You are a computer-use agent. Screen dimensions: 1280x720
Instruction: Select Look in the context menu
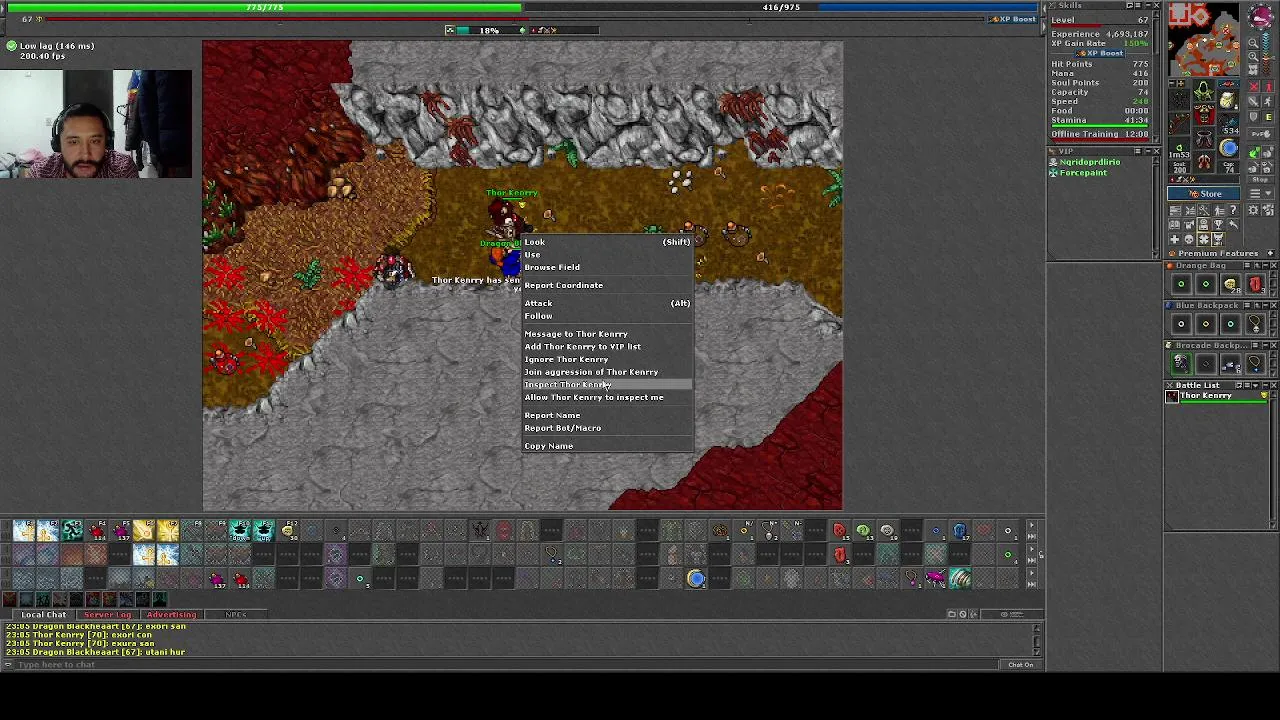[x=535, y=242]
